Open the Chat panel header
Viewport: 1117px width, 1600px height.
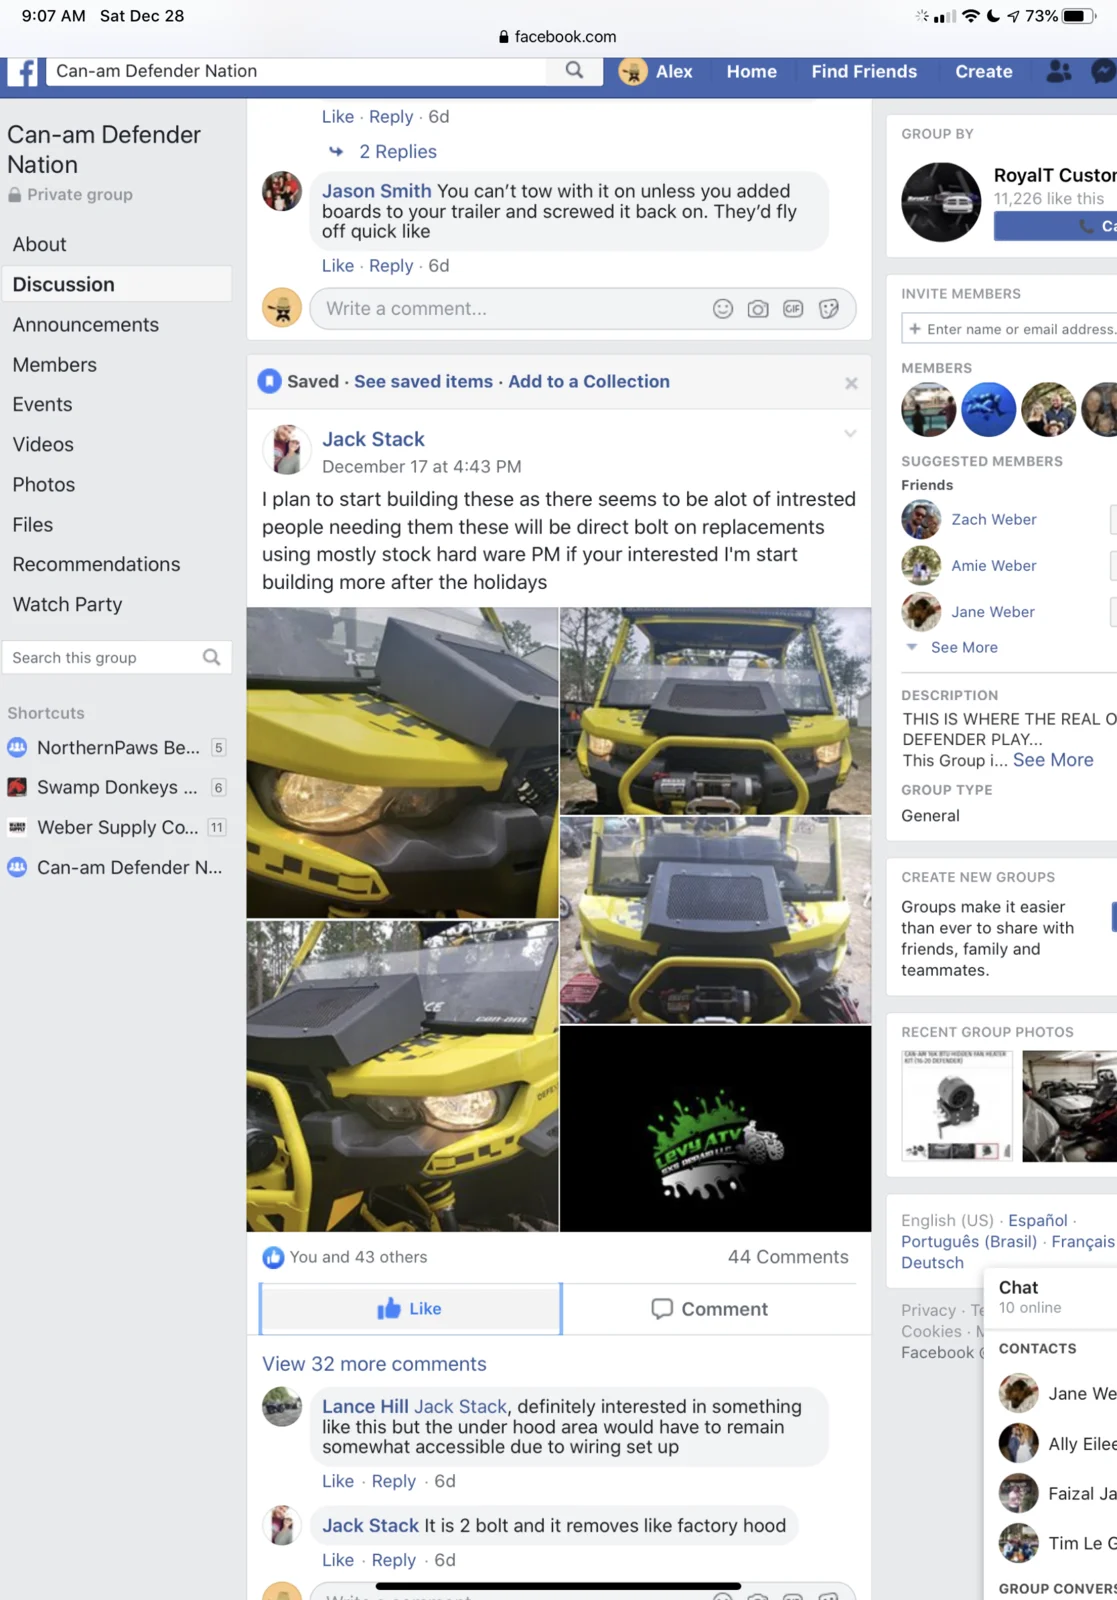[x=1050, y=1297]
